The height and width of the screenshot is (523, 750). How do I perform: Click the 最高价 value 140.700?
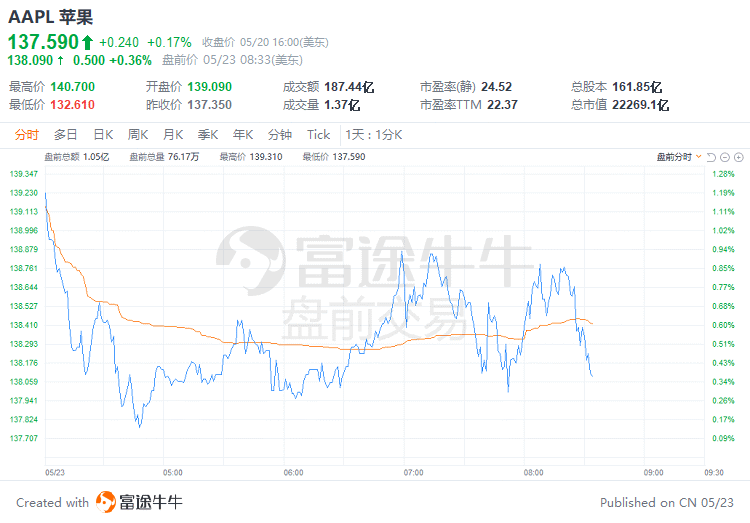(73, 87)
